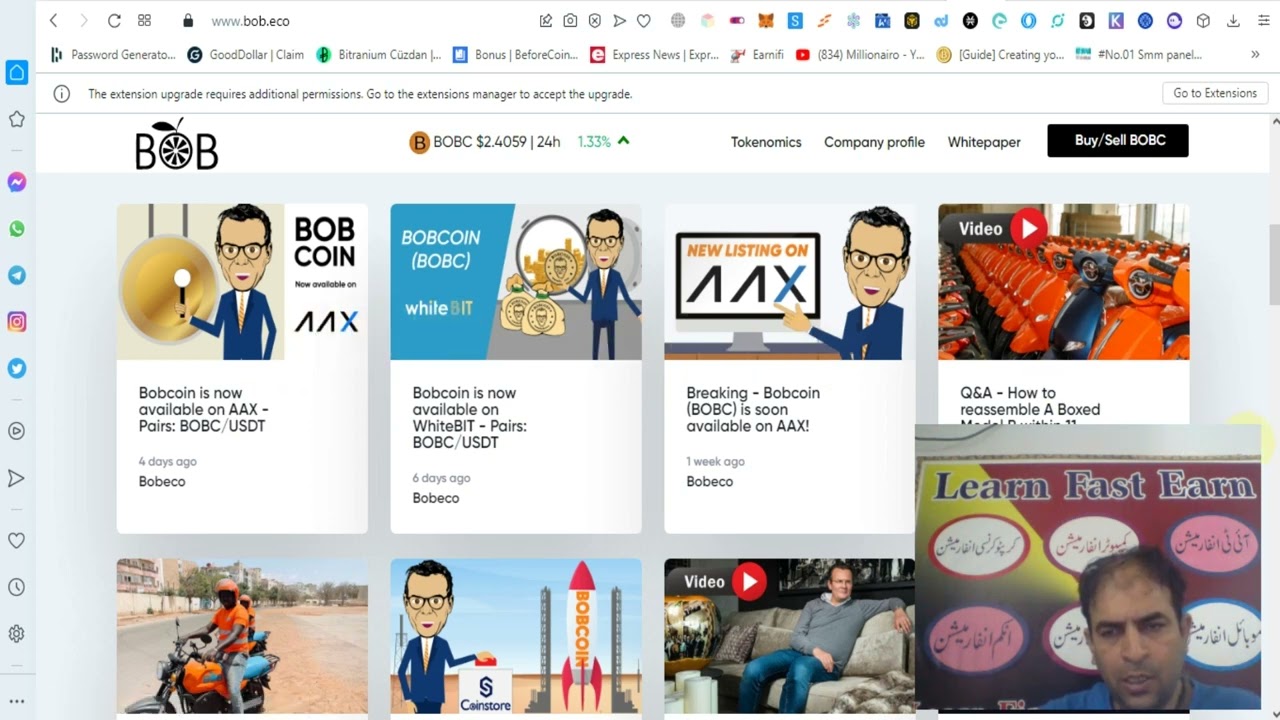
Task: Open the speed dial grid icon
Action: (144, 20)
